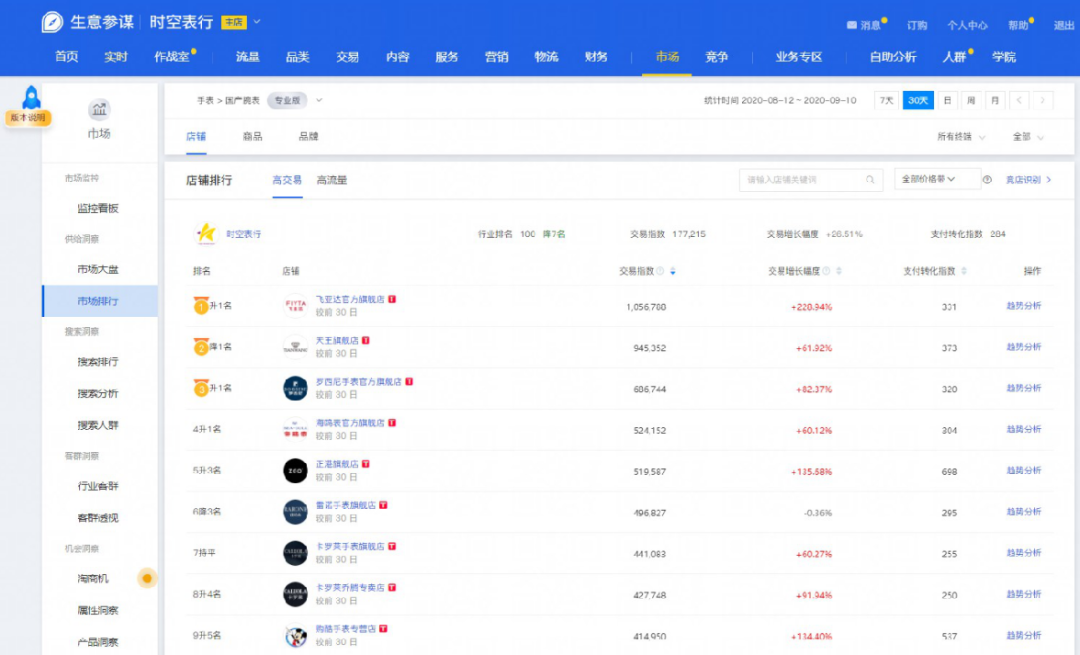
Task: Select the 店铺 tab
Action: [196, 136]
